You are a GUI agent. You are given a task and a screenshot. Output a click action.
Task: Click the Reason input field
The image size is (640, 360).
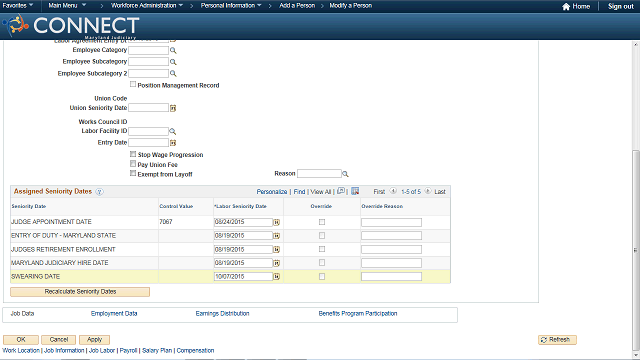[319, 174]
